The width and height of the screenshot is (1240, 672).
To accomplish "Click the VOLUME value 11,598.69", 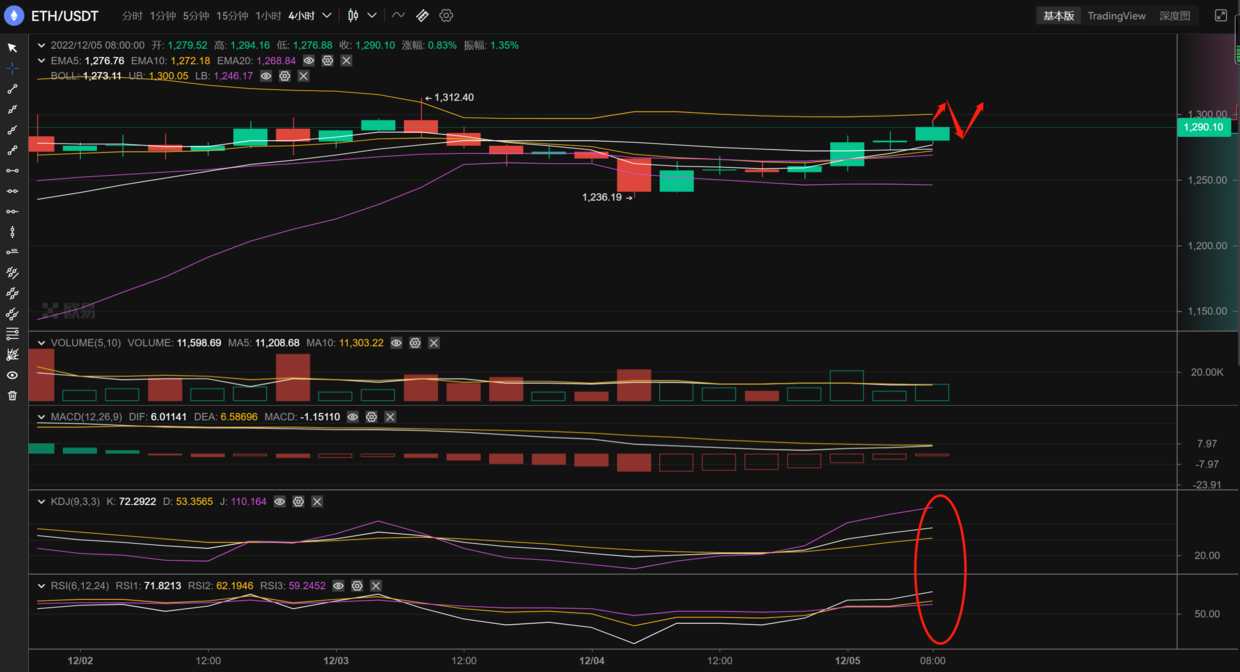I will tap(199, 343).
